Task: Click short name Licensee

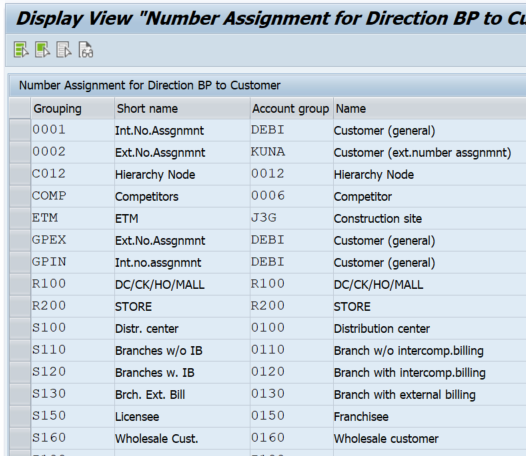Action: coord(182,416)
